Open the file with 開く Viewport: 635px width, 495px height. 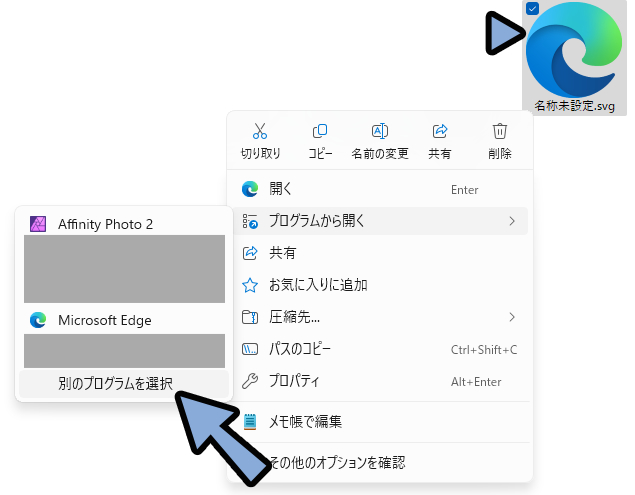[x=381, y=189]
